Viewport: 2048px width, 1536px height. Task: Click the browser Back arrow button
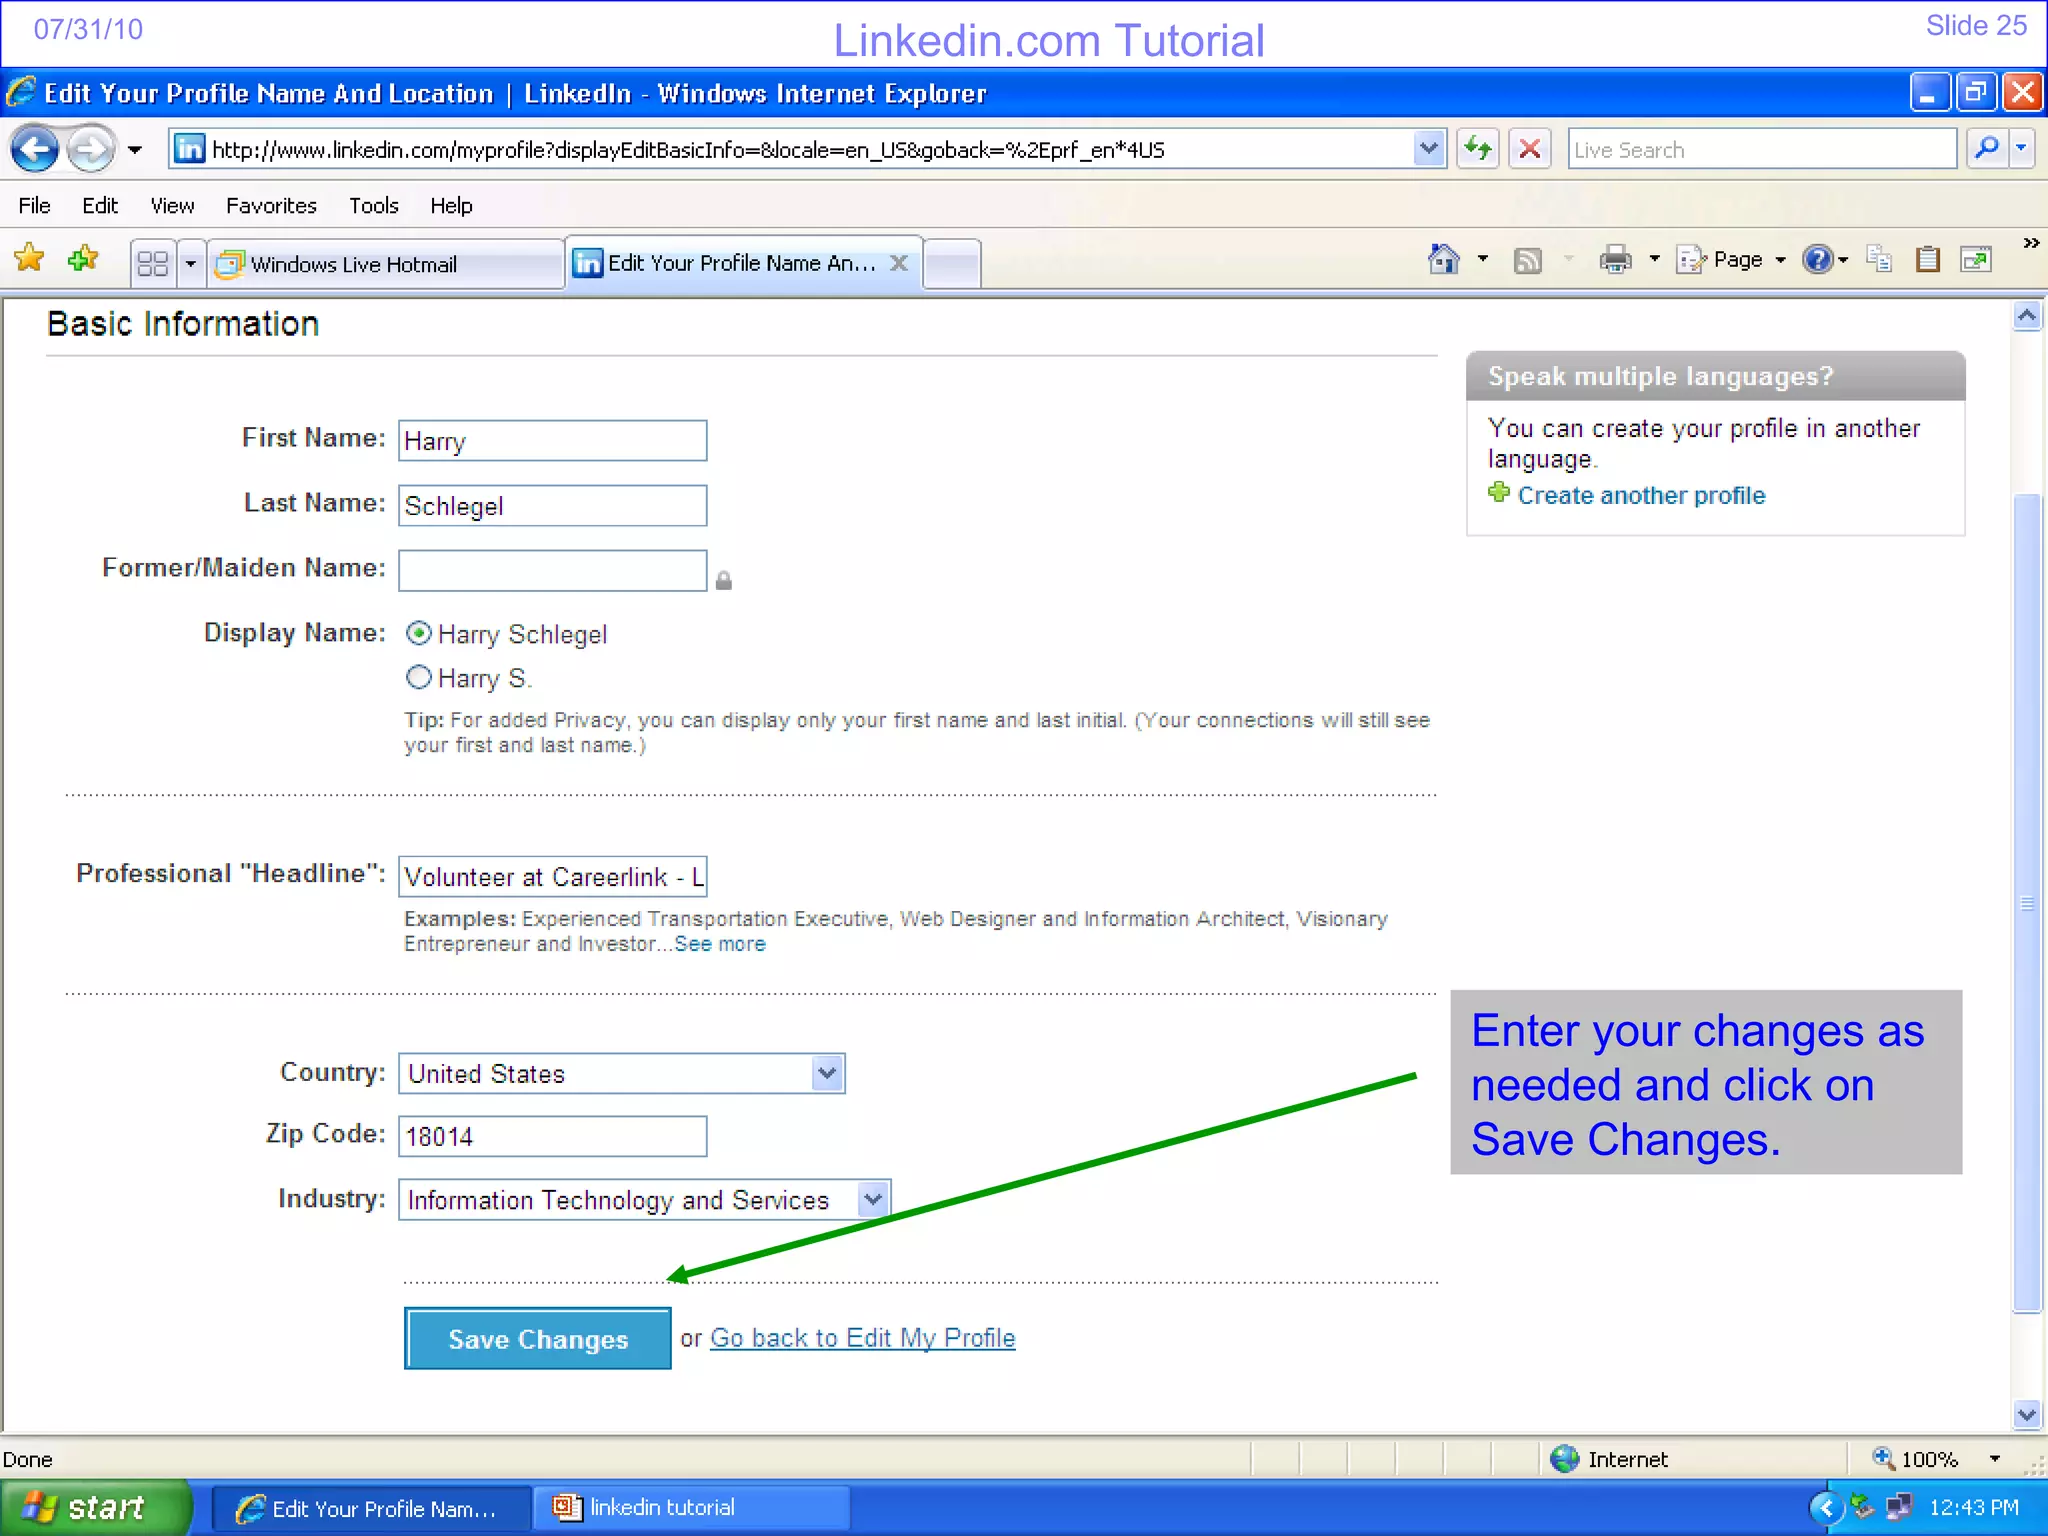tap(36, 150)
